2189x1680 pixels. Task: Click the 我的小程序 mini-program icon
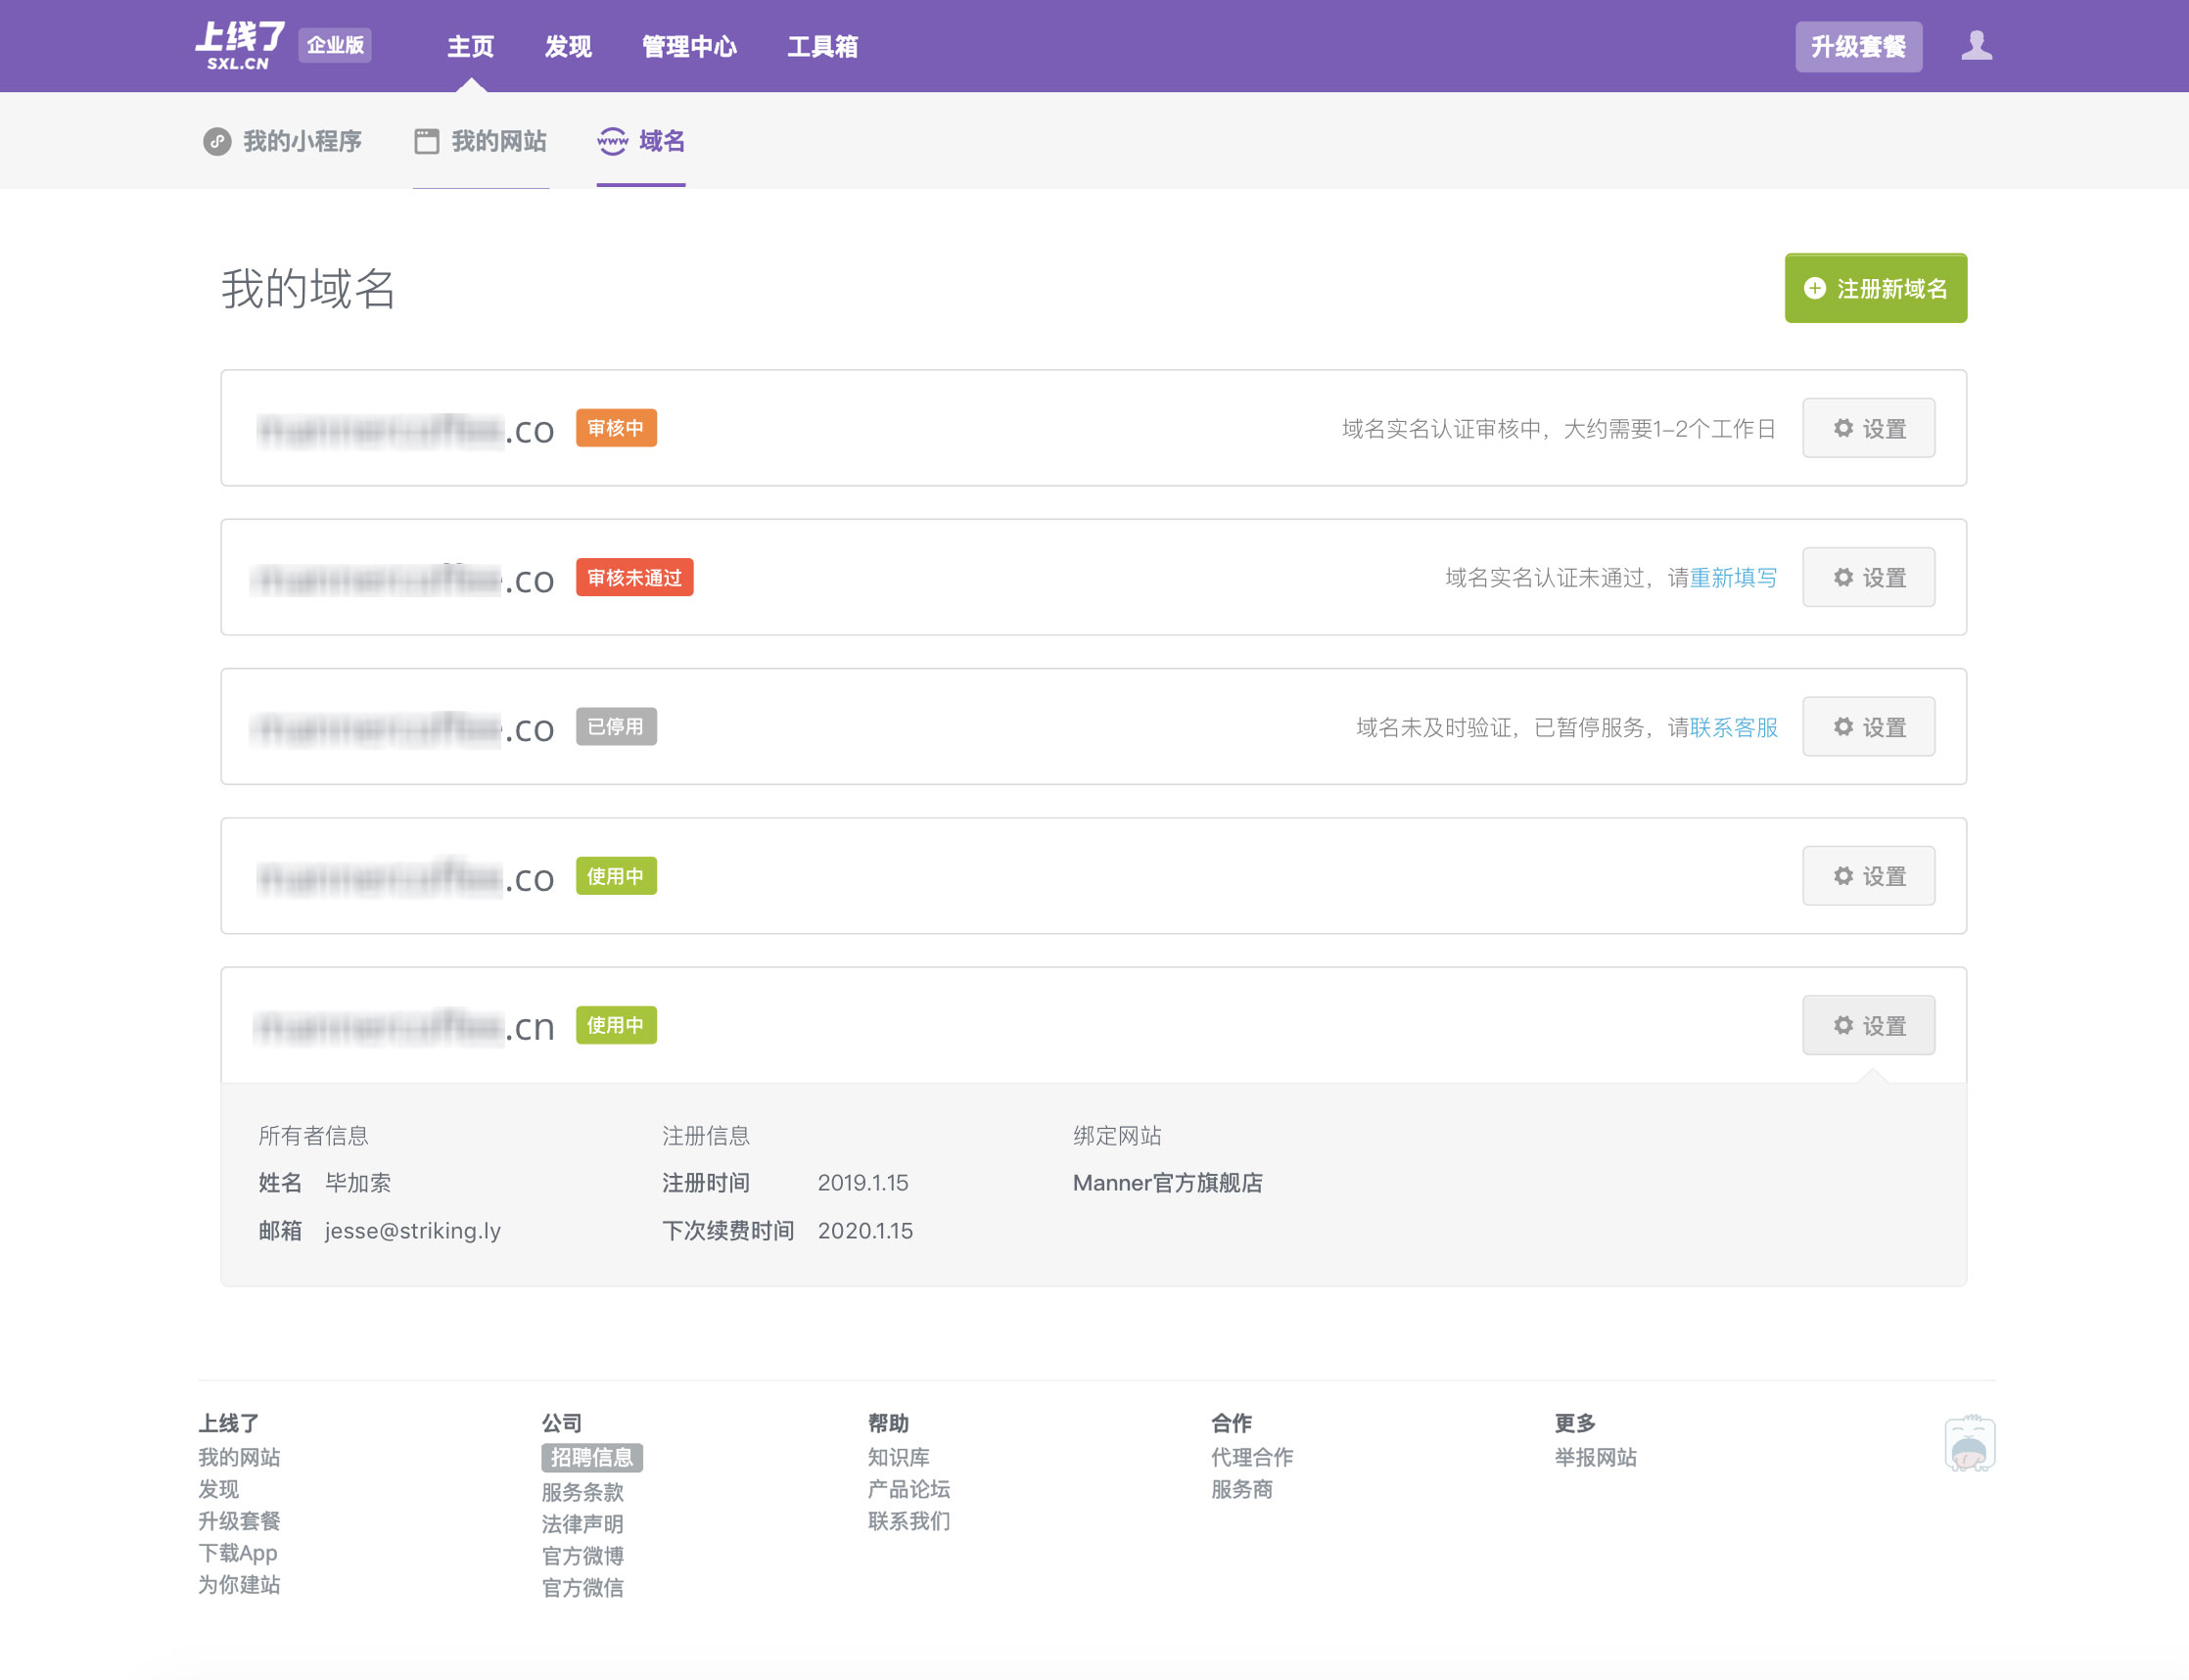click(x=217, y=141)
